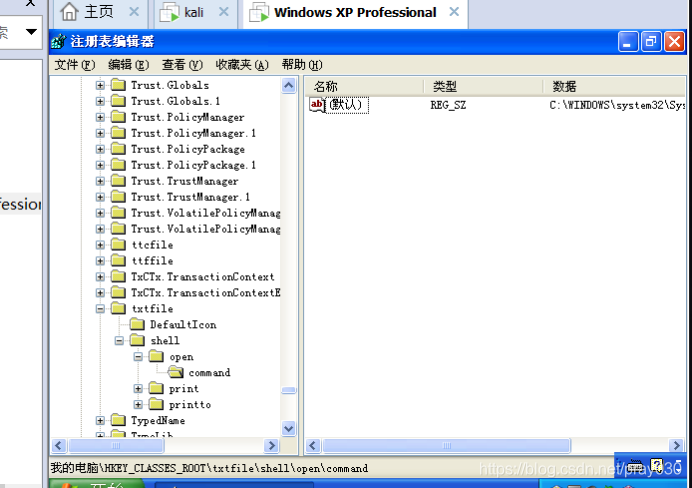This screenshot has height=488, width=692.
Task: Open the 帮助(H) menu
Action: [x=302, y=65]
